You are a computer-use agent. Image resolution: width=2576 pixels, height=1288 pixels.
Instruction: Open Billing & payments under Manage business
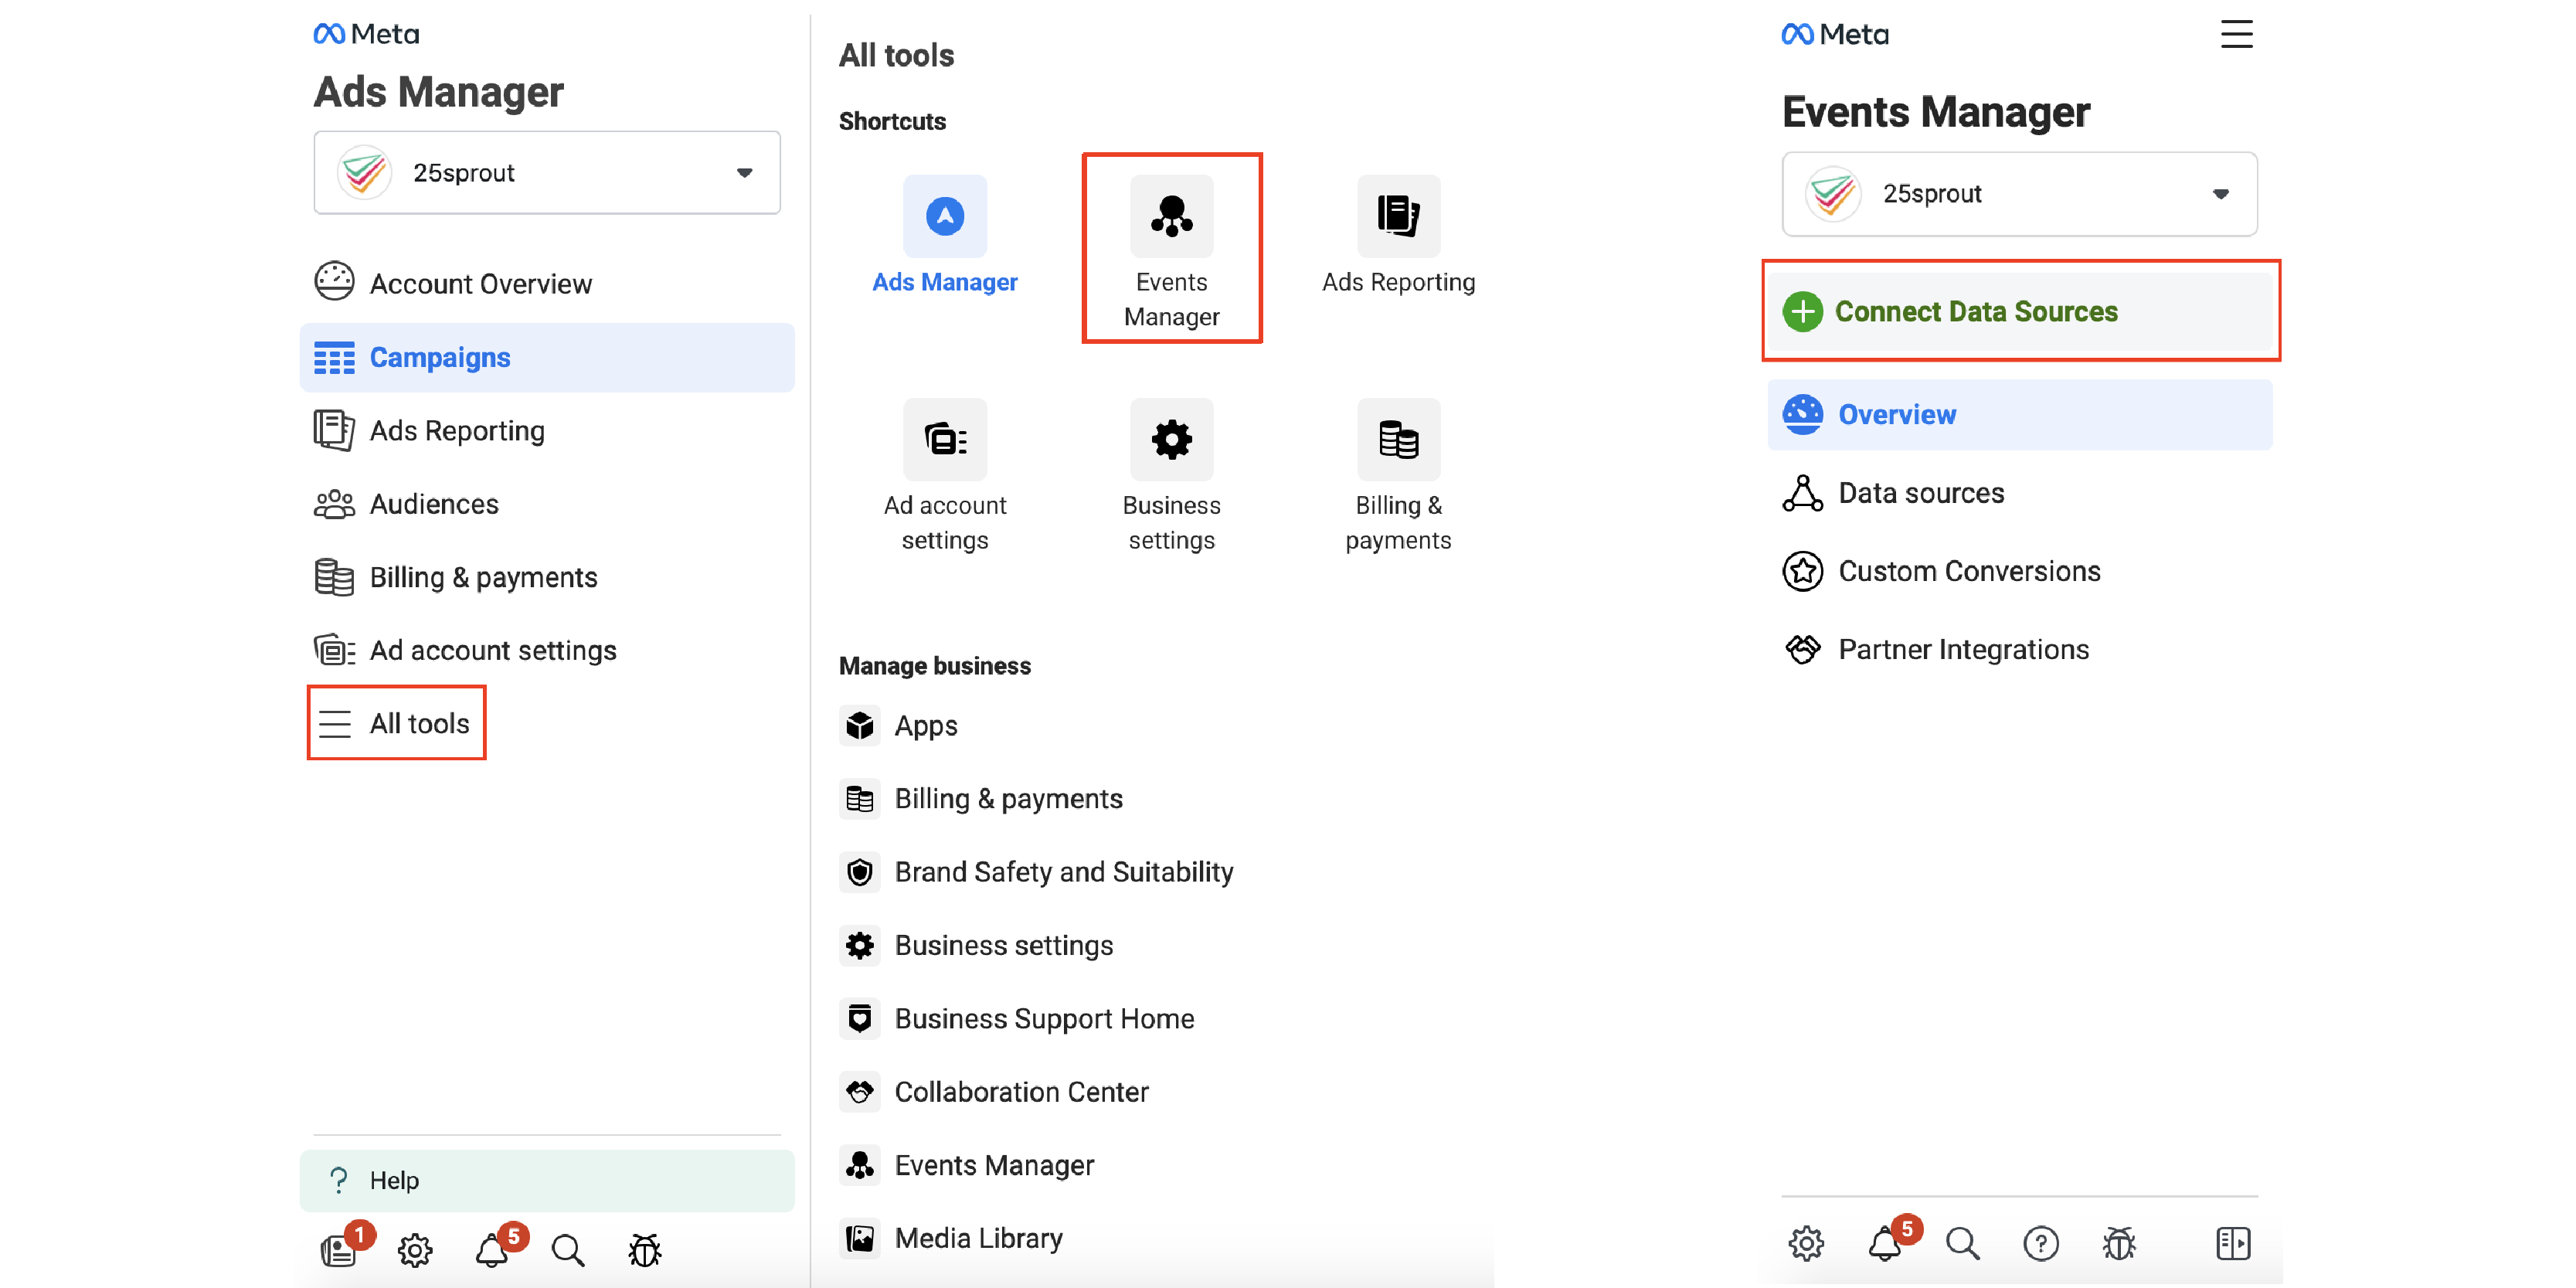pyautogui.click(x=981, y=798)
